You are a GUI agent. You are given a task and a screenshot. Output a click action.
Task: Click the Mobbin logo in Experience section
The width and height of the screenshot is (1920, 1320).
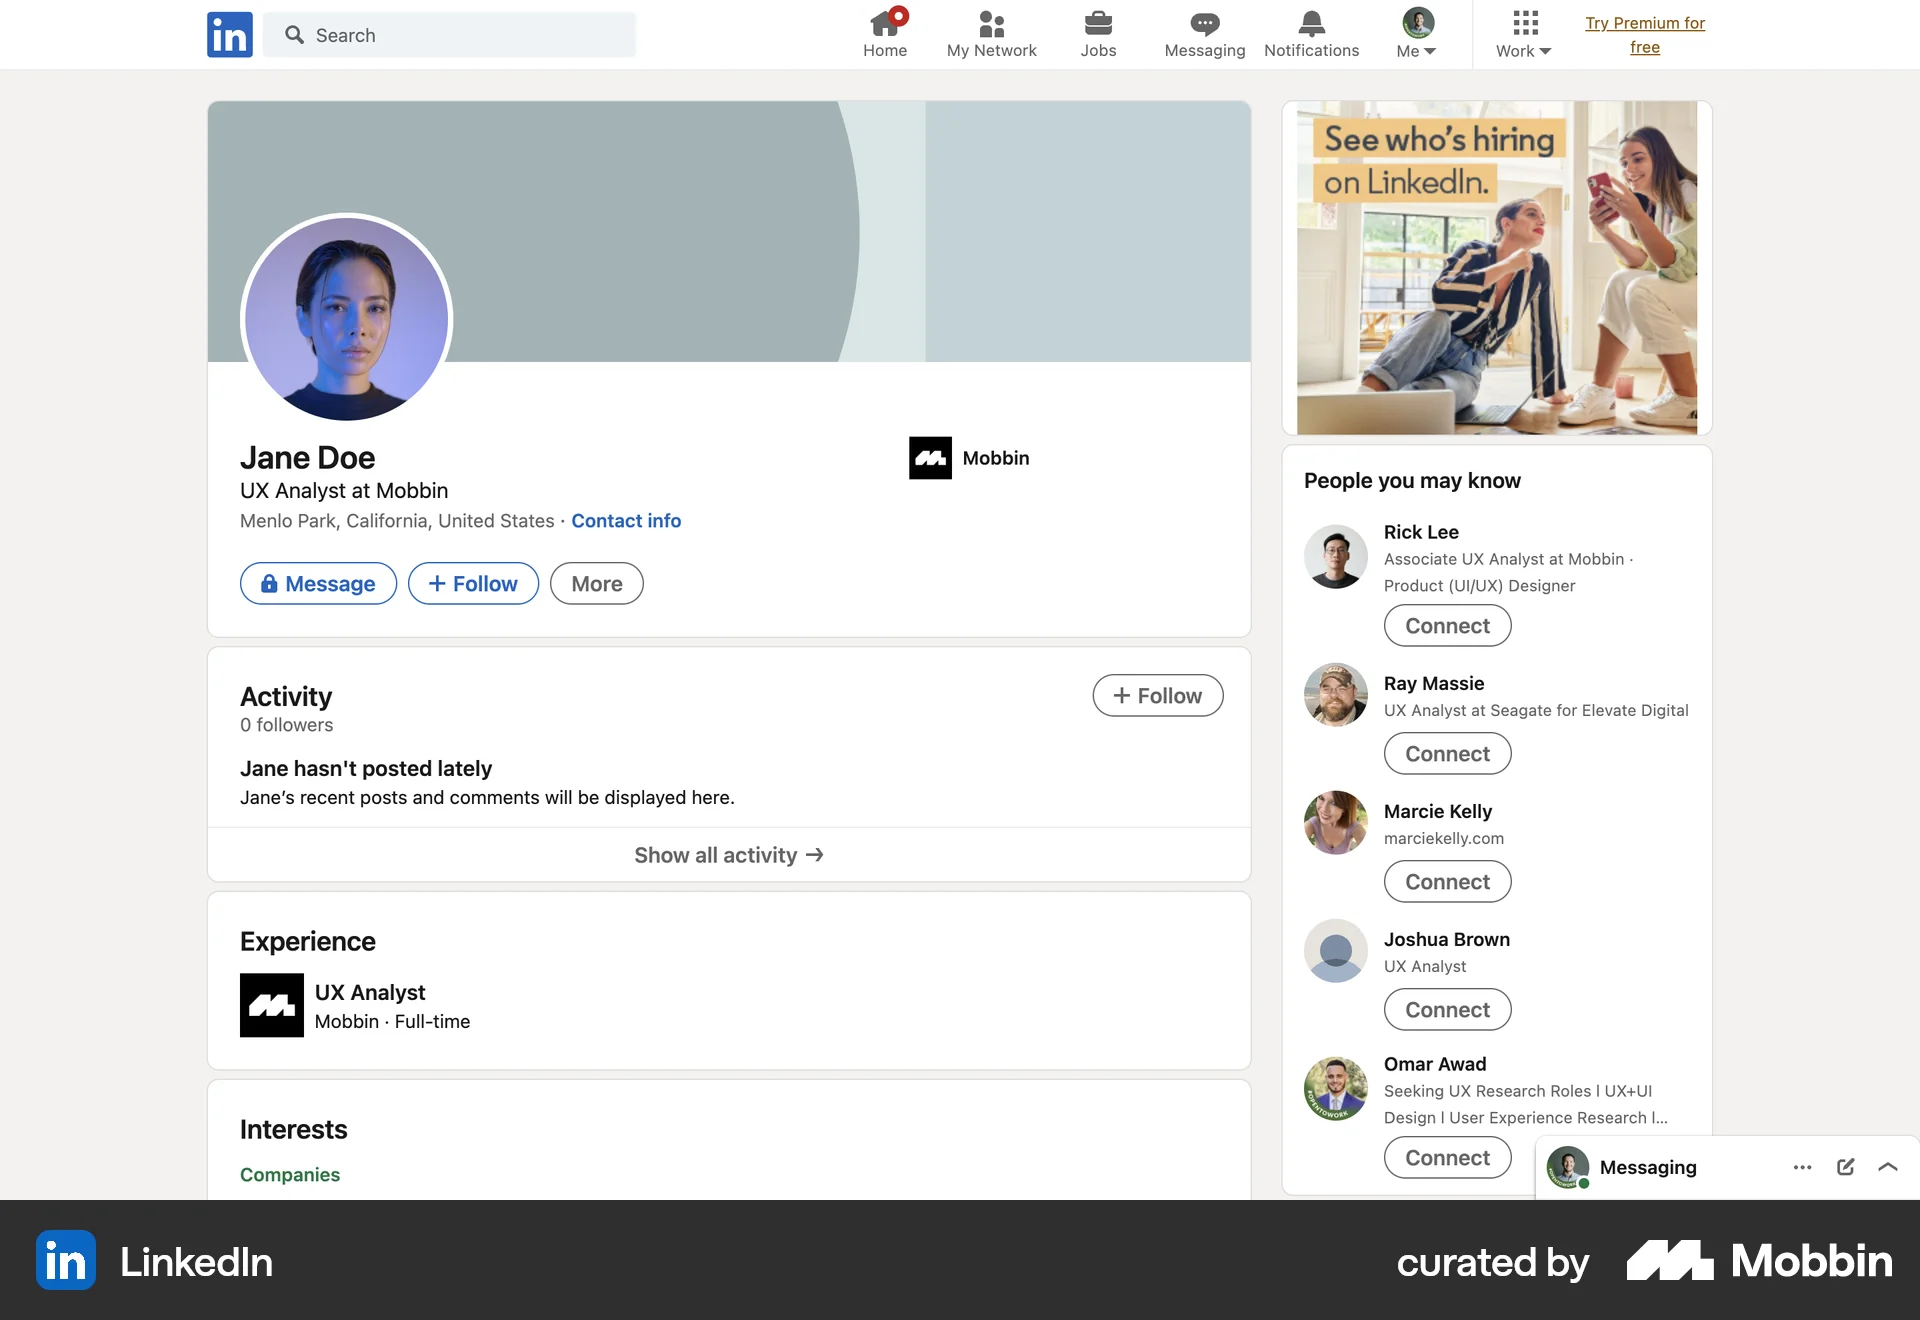coord(271,1005)
